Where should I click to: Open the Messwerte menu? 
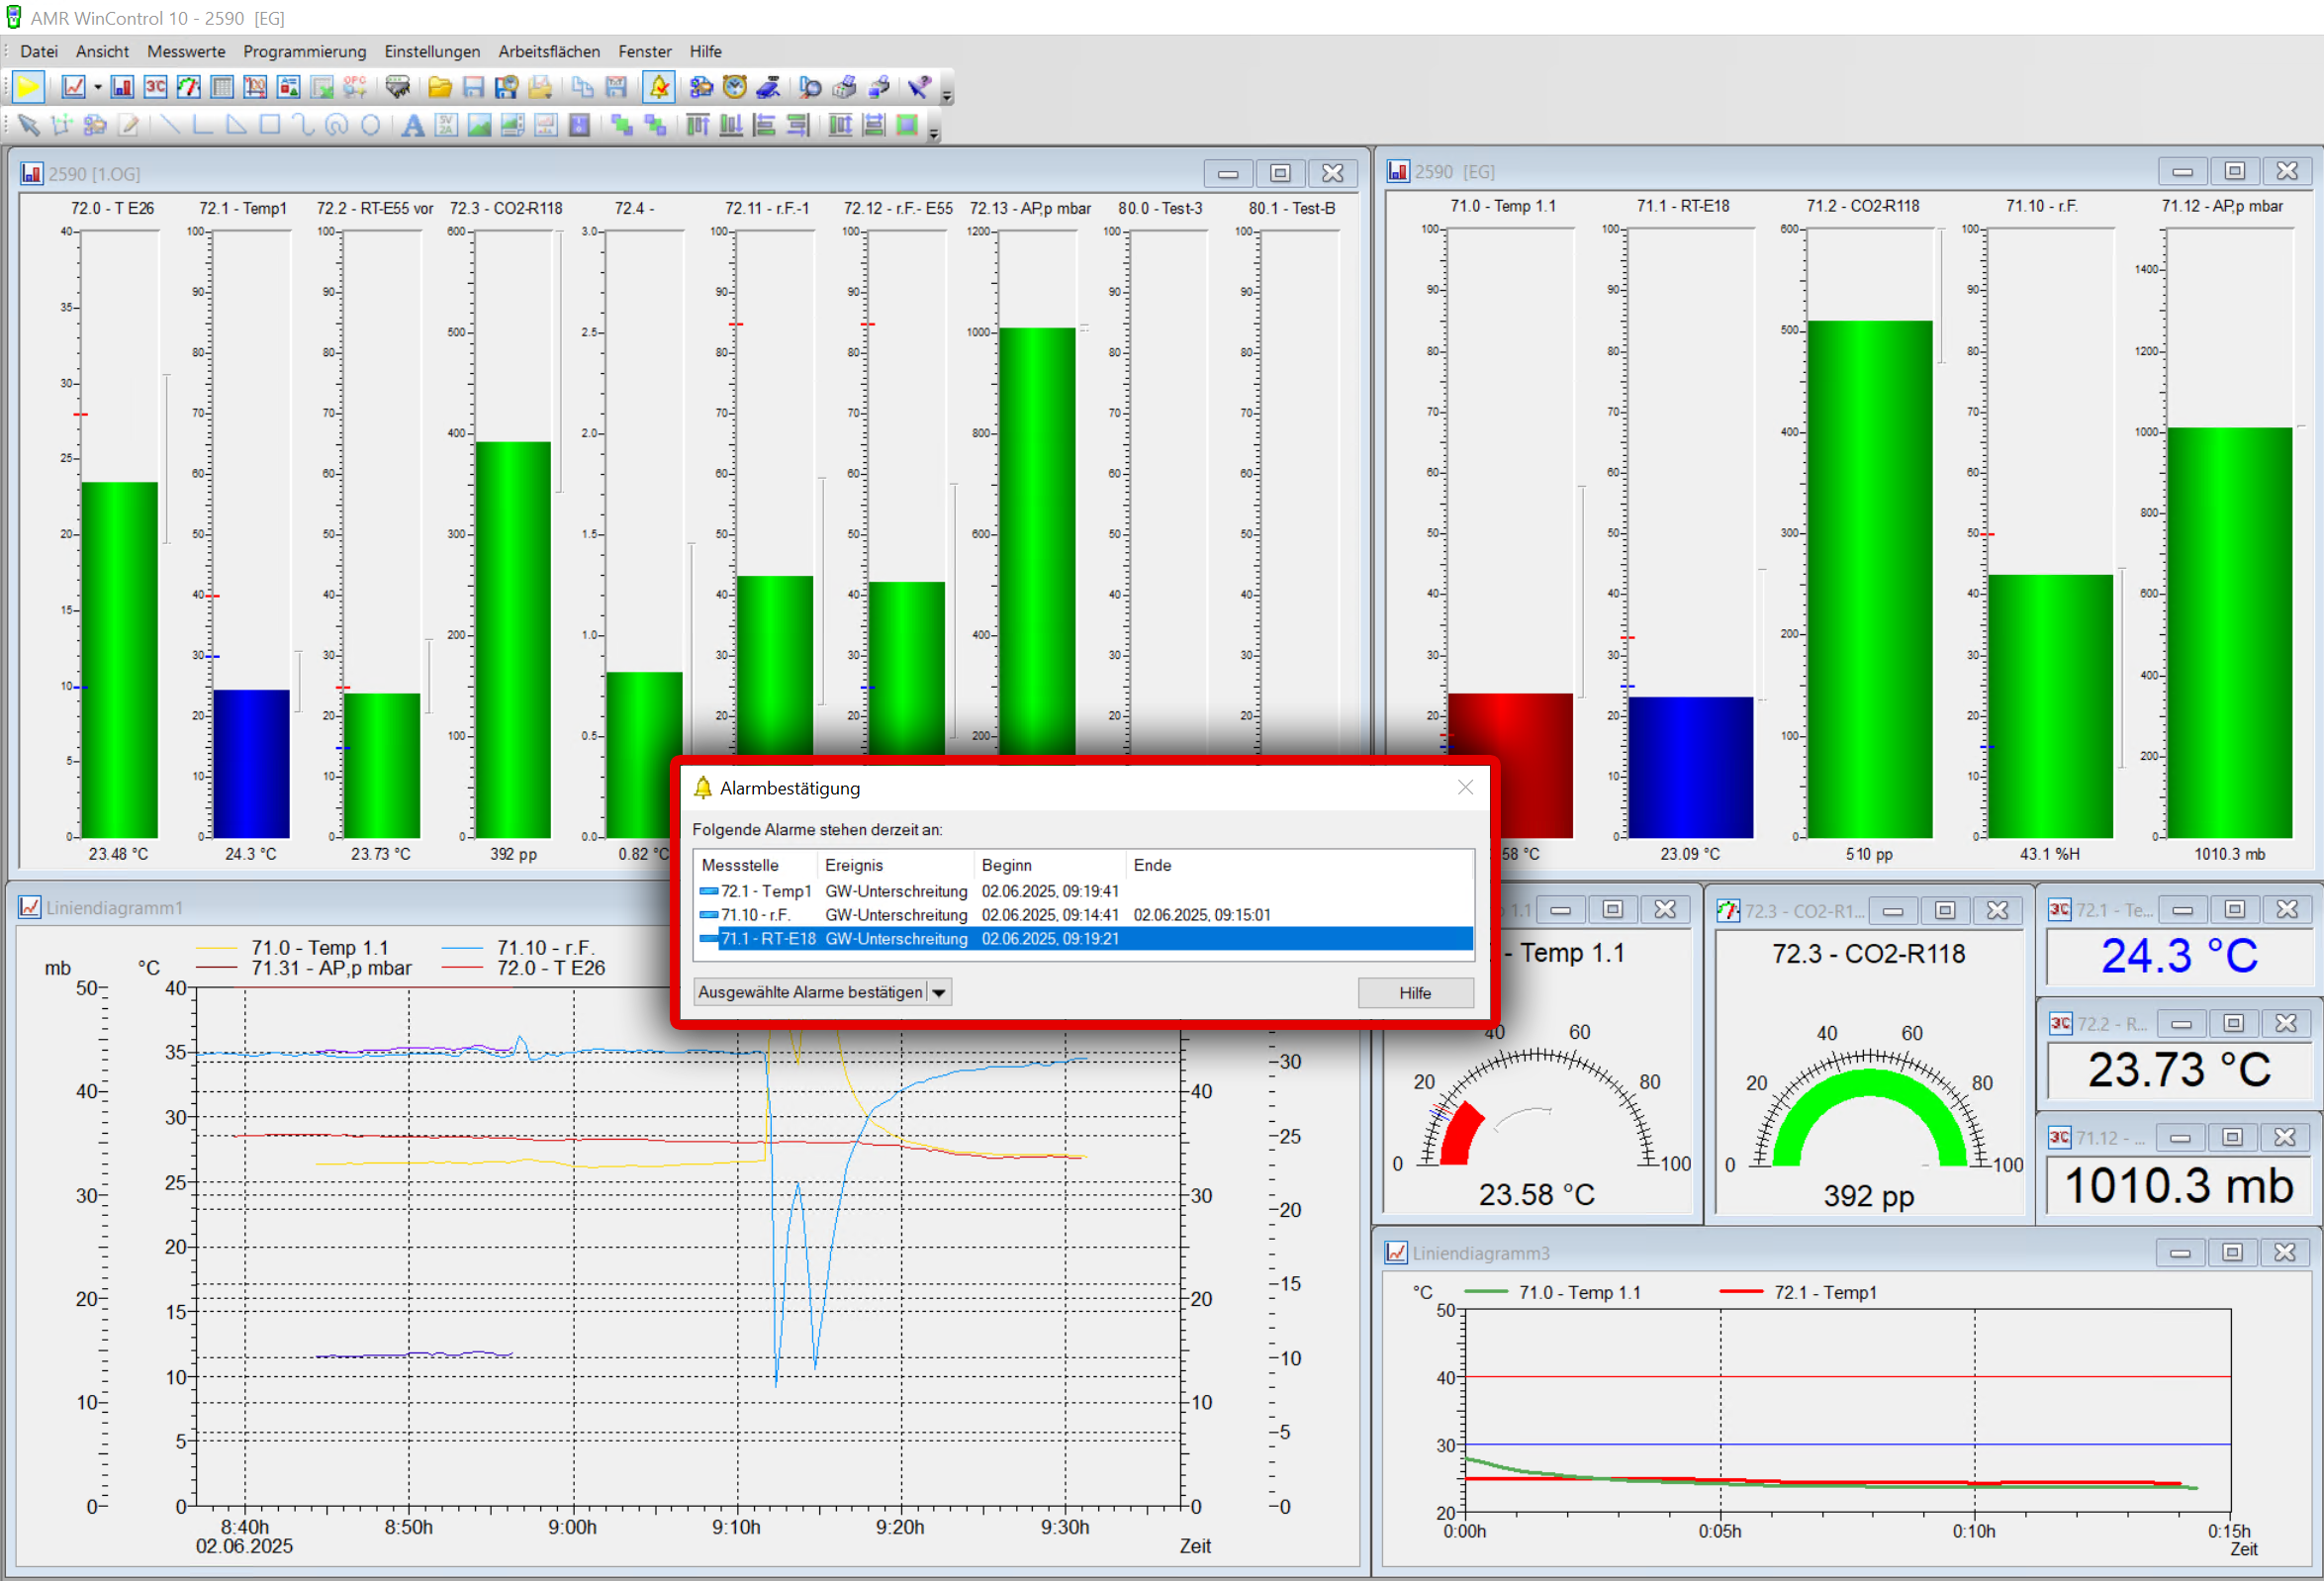coord(186,51)
